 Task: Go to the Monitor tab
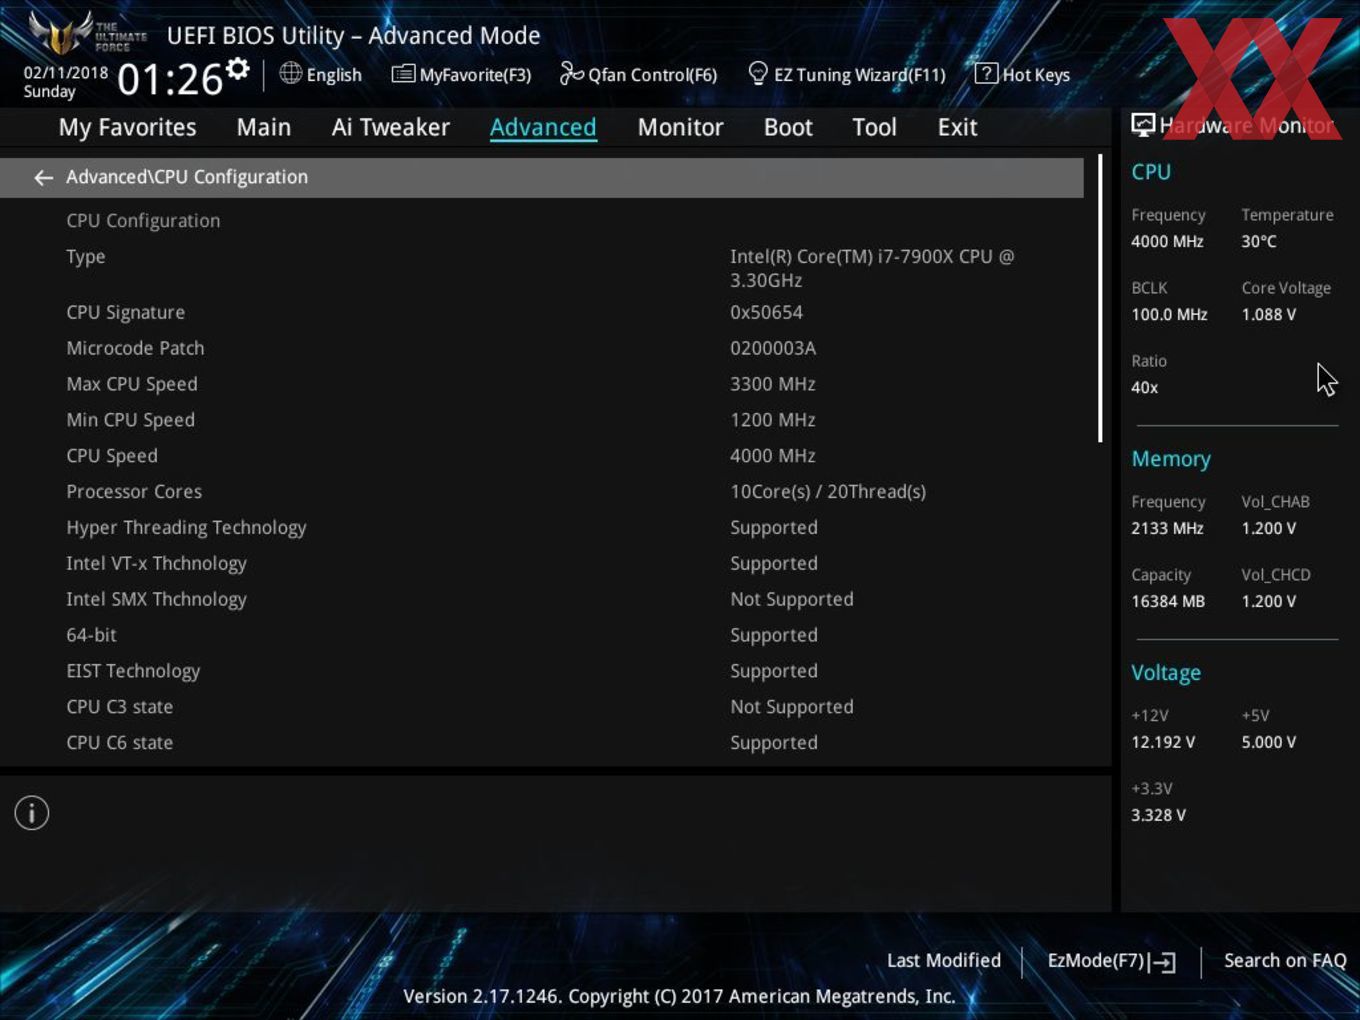[x=680, y=127]
